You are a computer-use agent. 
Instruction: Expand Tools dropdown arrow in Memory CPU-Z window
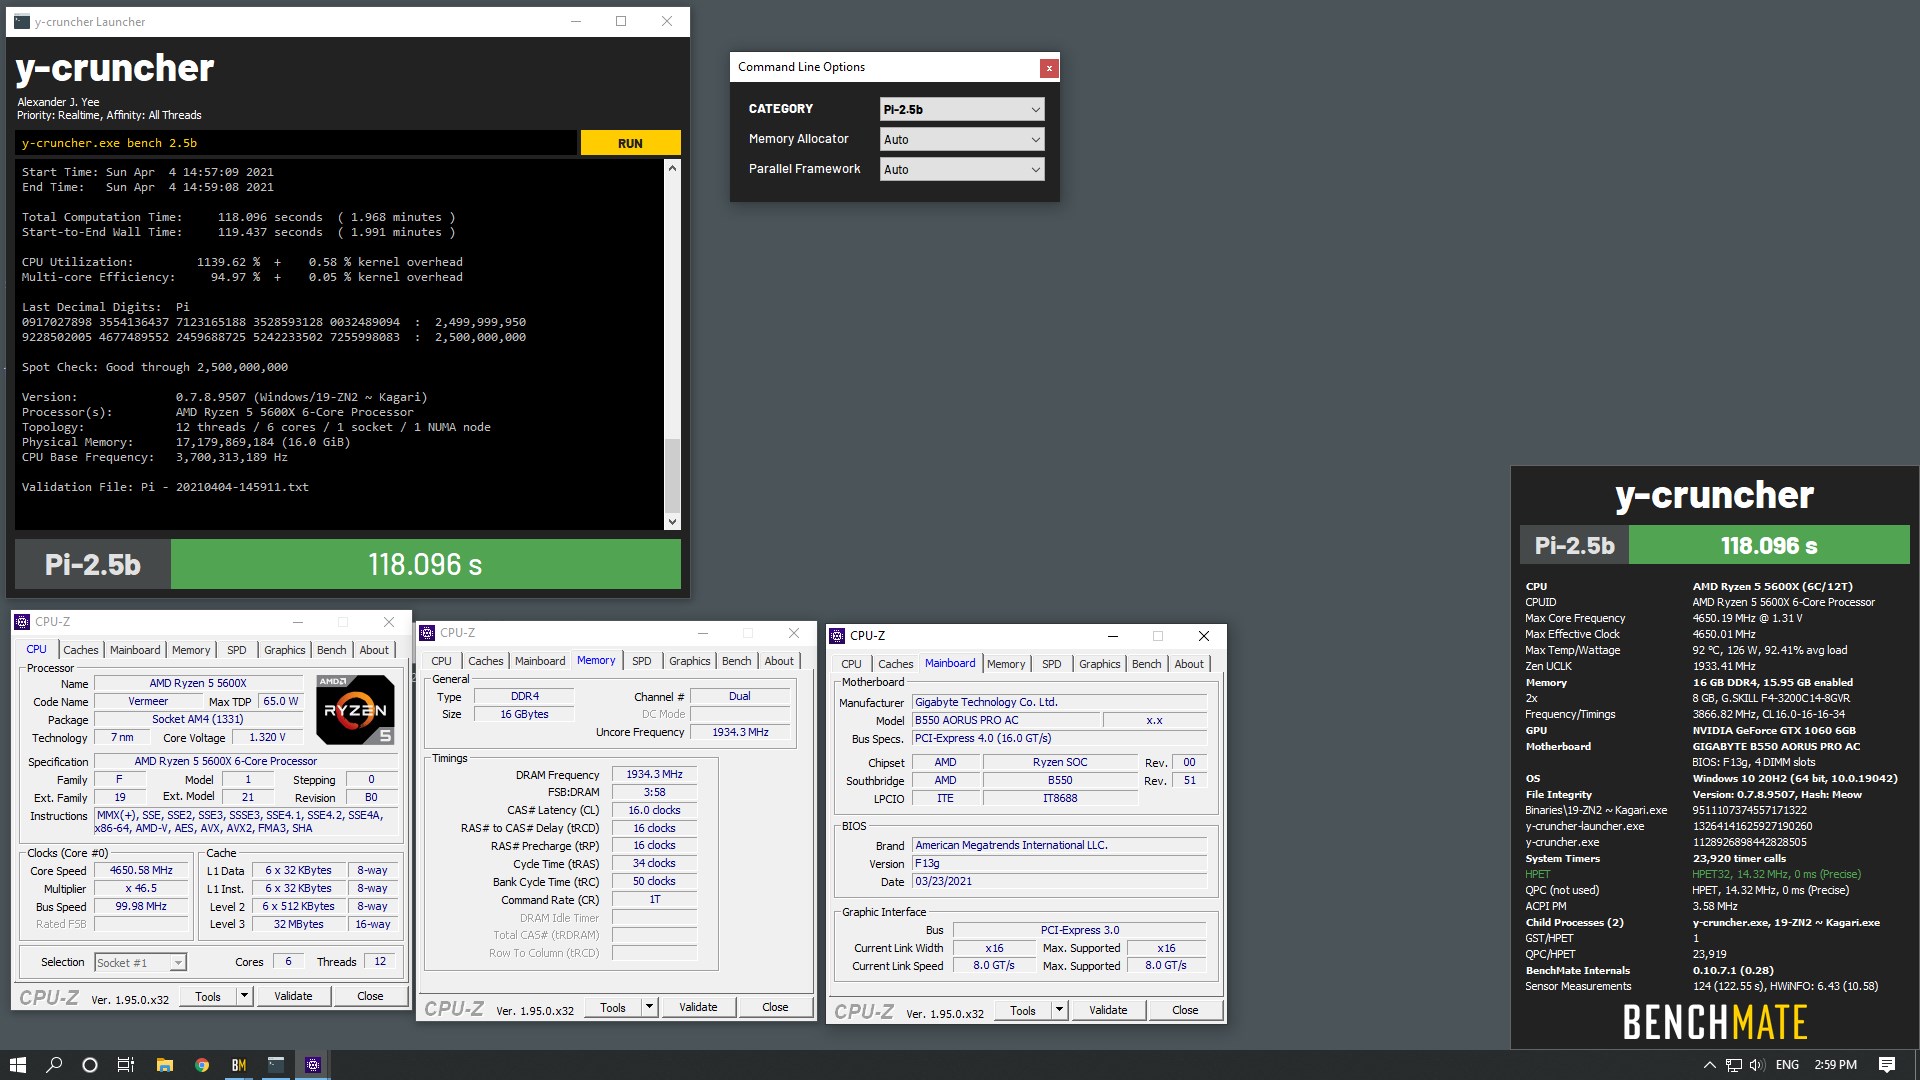click(649, 1007)
